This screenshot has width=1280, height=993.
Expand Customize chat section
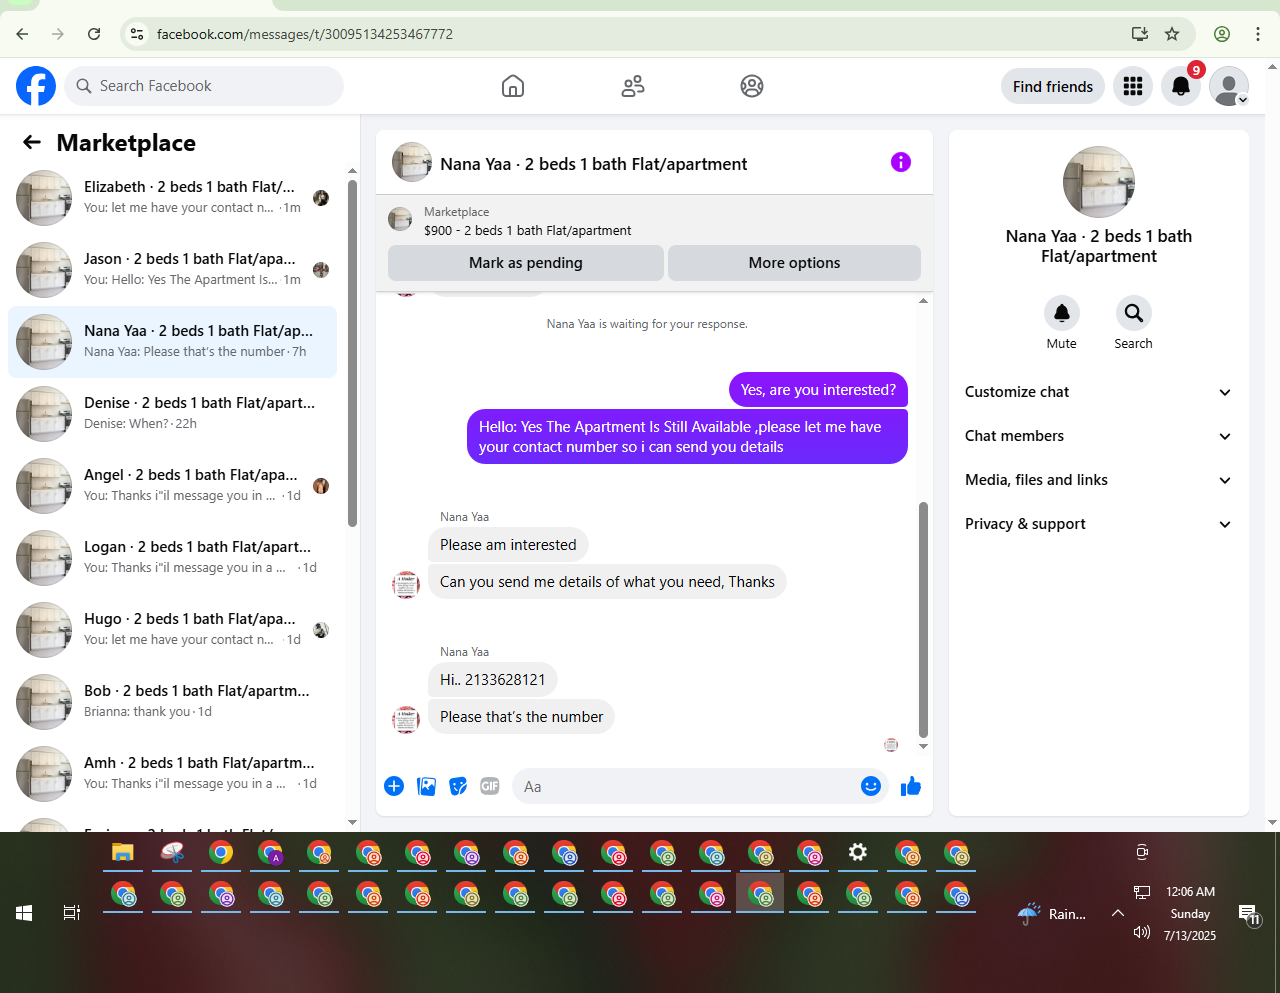1098,392
